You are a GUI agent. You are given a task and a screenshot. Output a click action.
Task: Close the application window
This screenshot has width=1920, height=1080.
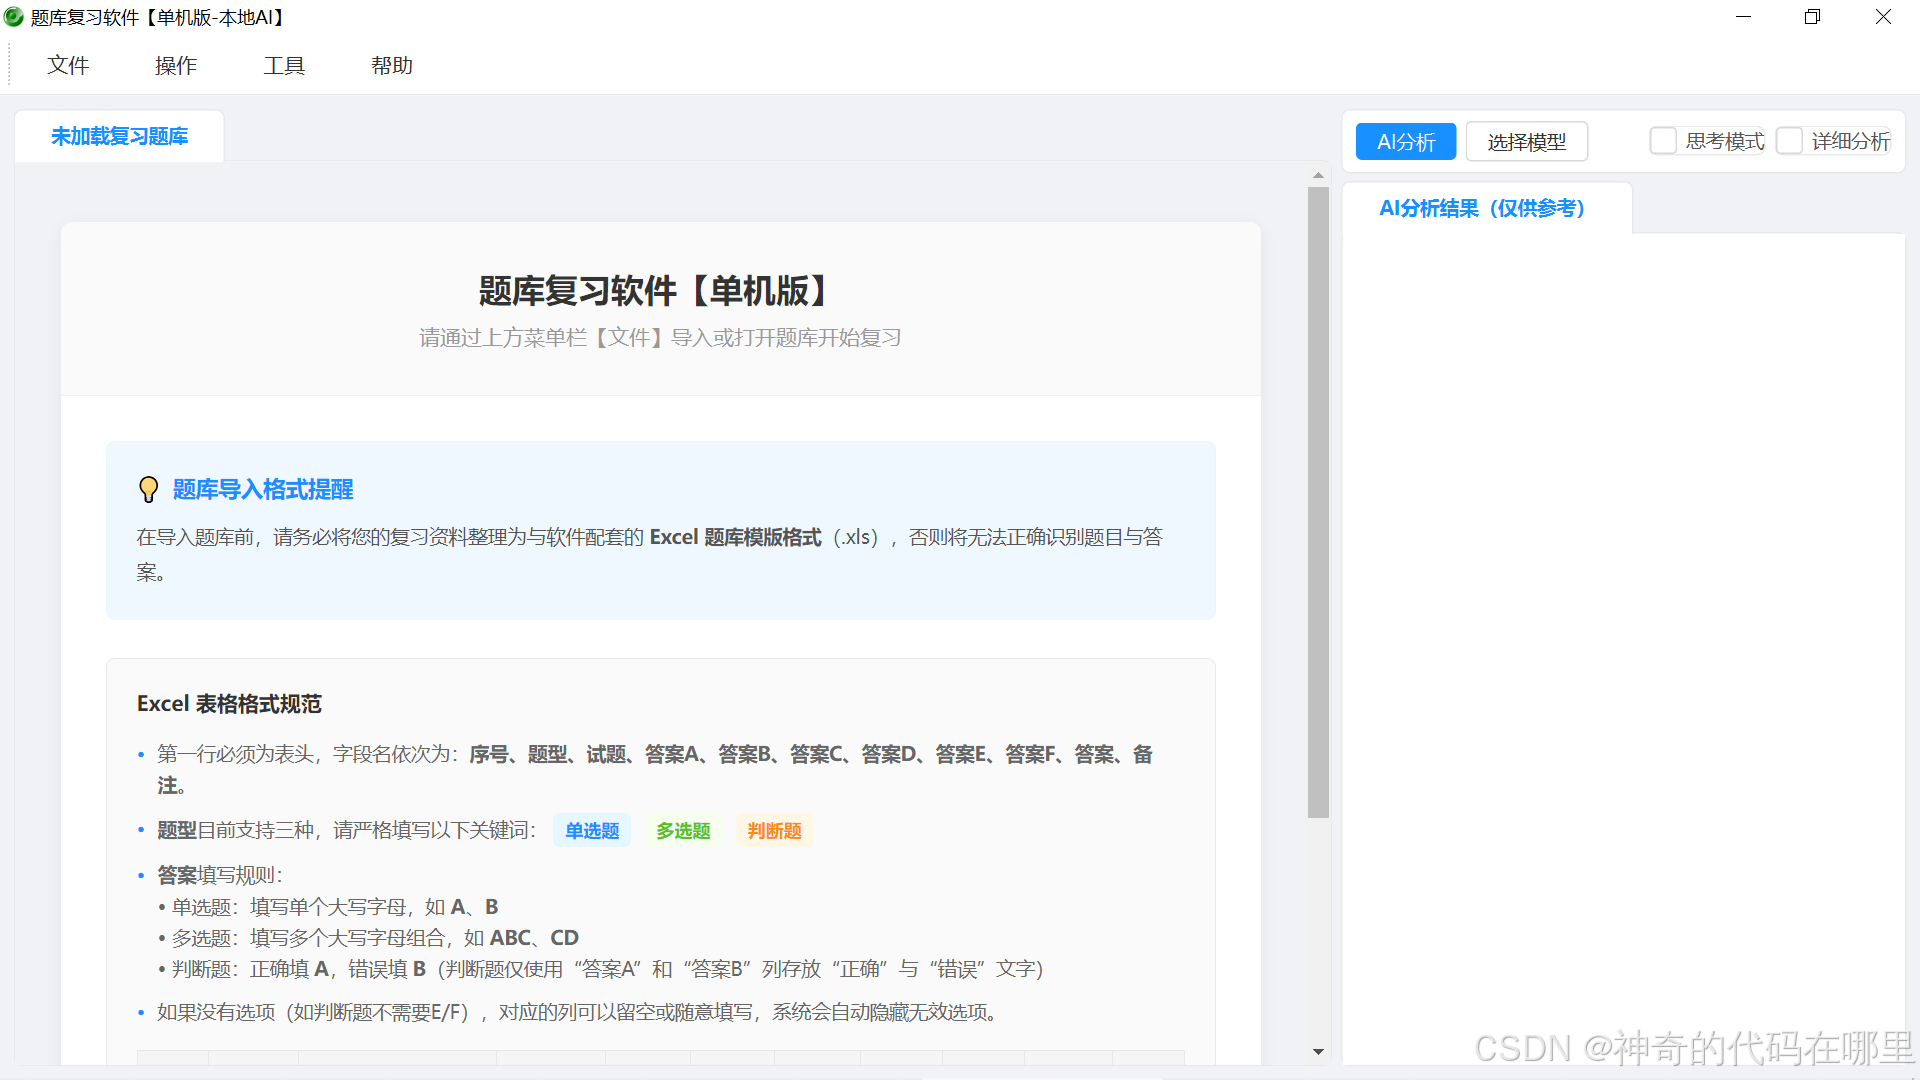[1883, 17]
